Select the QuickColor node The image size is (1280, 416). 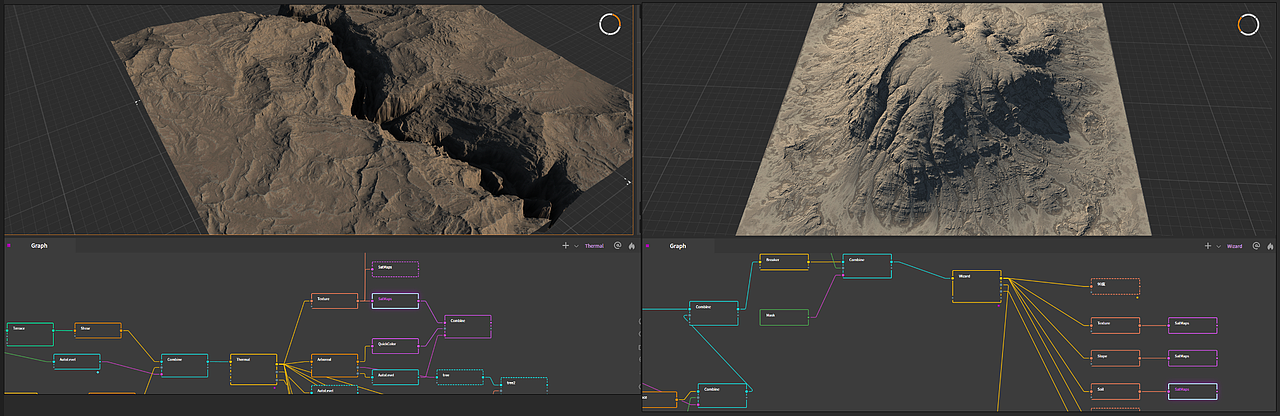395,346
